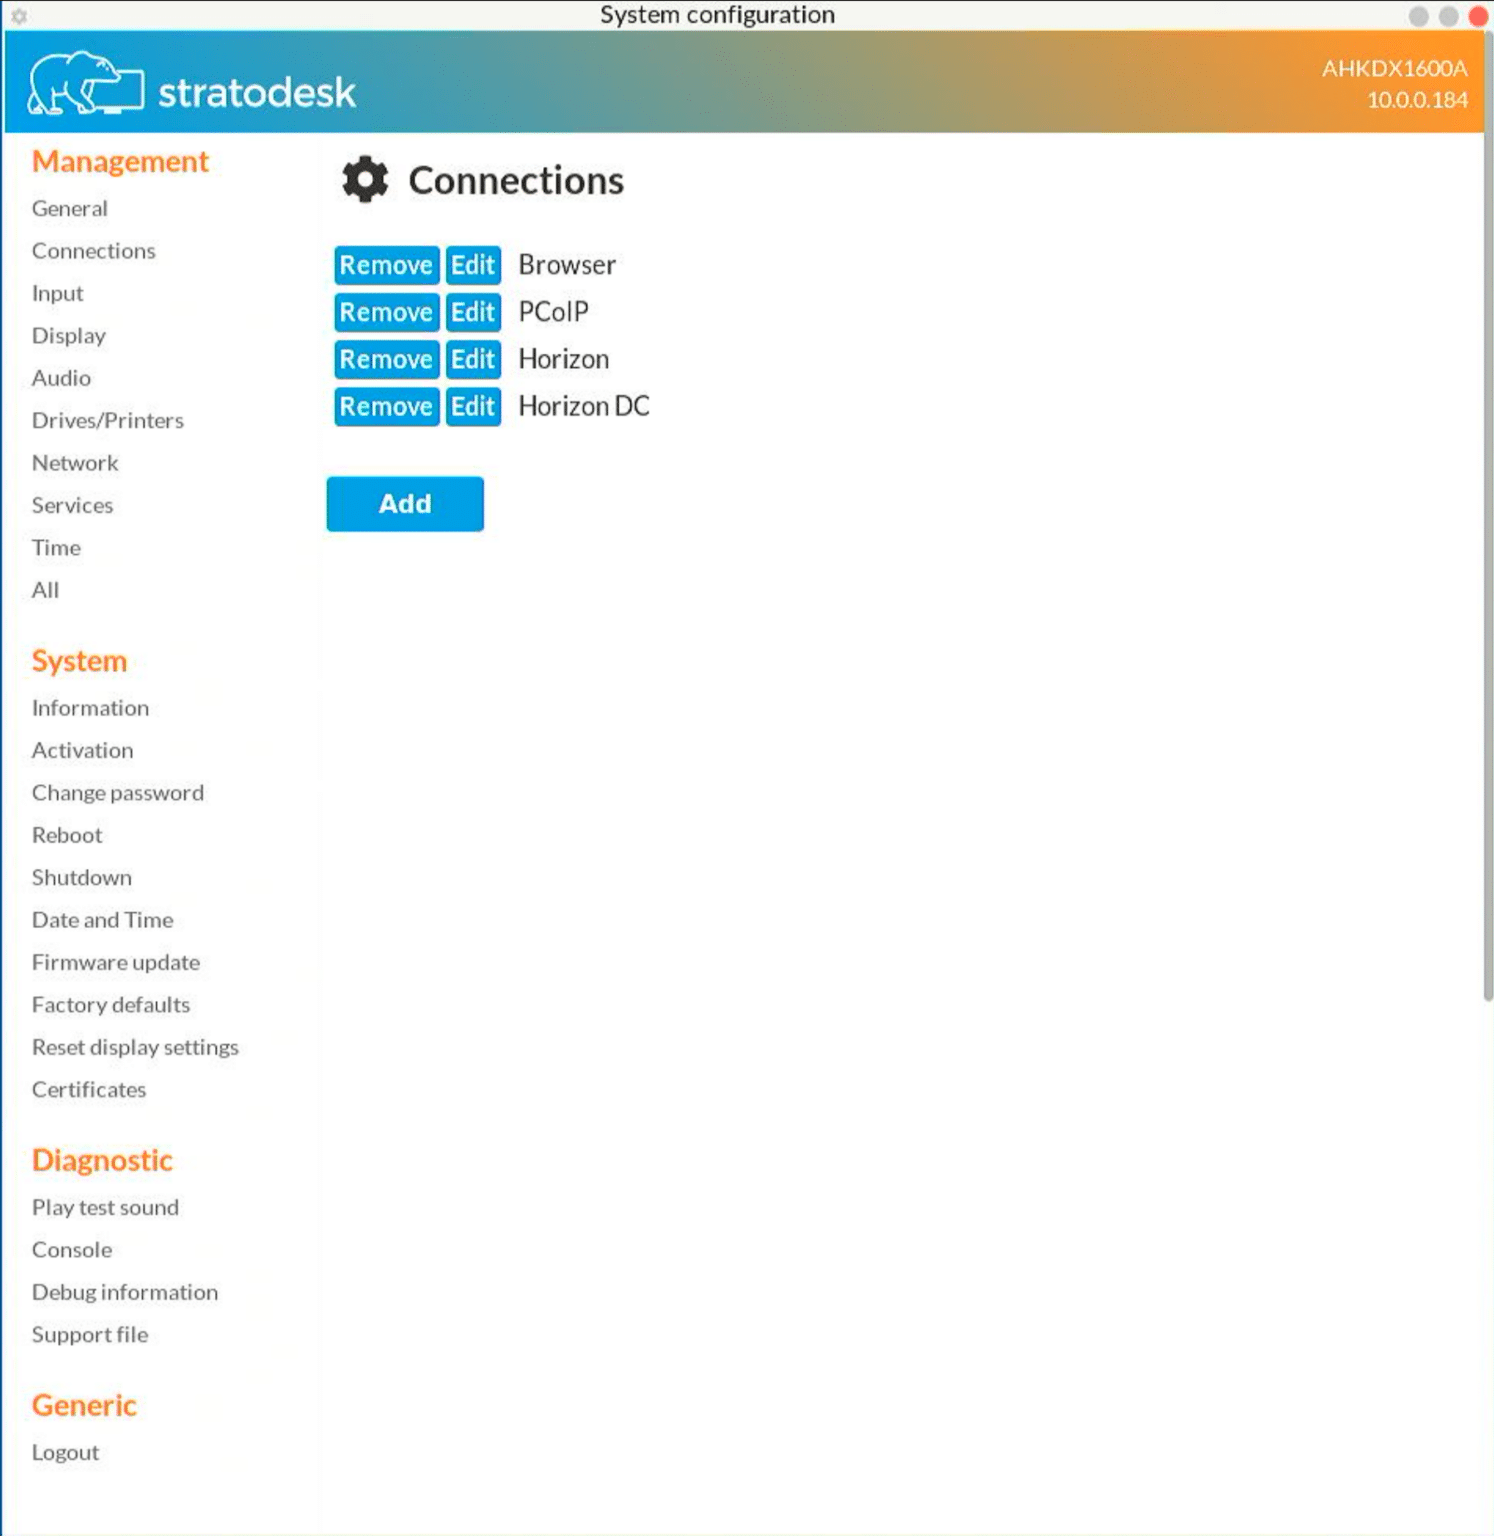The image size is (1494, 1536).
Task: Select Support file
Action: [x=90, y=1335]
